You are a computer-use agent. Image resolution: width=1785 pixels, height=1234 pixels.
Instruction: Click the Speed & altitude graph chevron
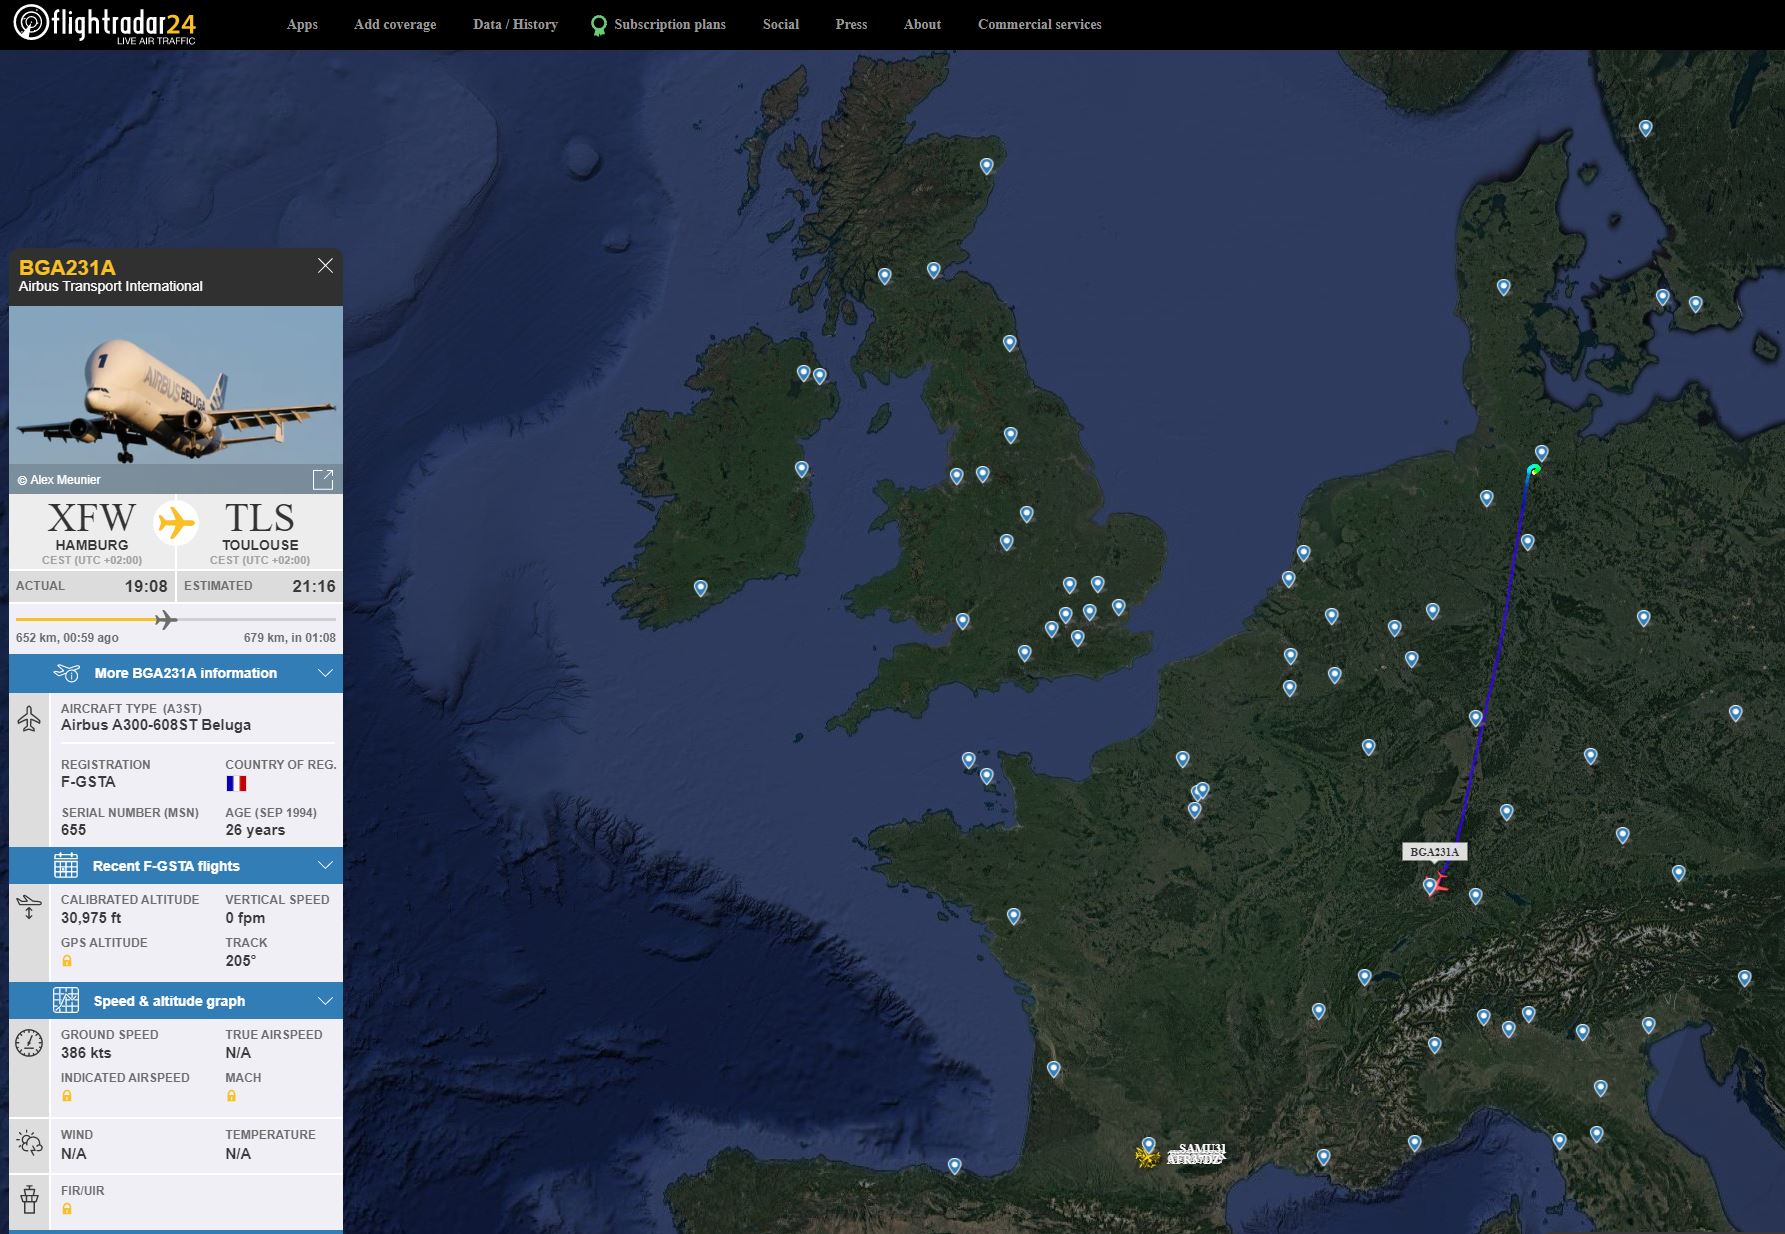pos(325,1000)
